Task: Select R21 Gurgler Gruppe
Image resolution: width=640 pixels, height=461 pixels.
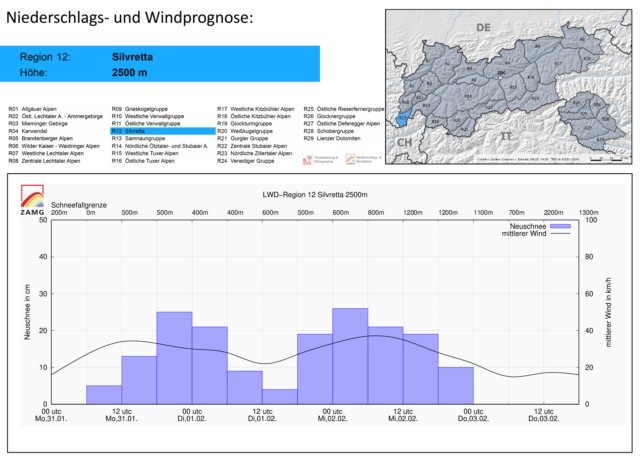Action: 242,138
